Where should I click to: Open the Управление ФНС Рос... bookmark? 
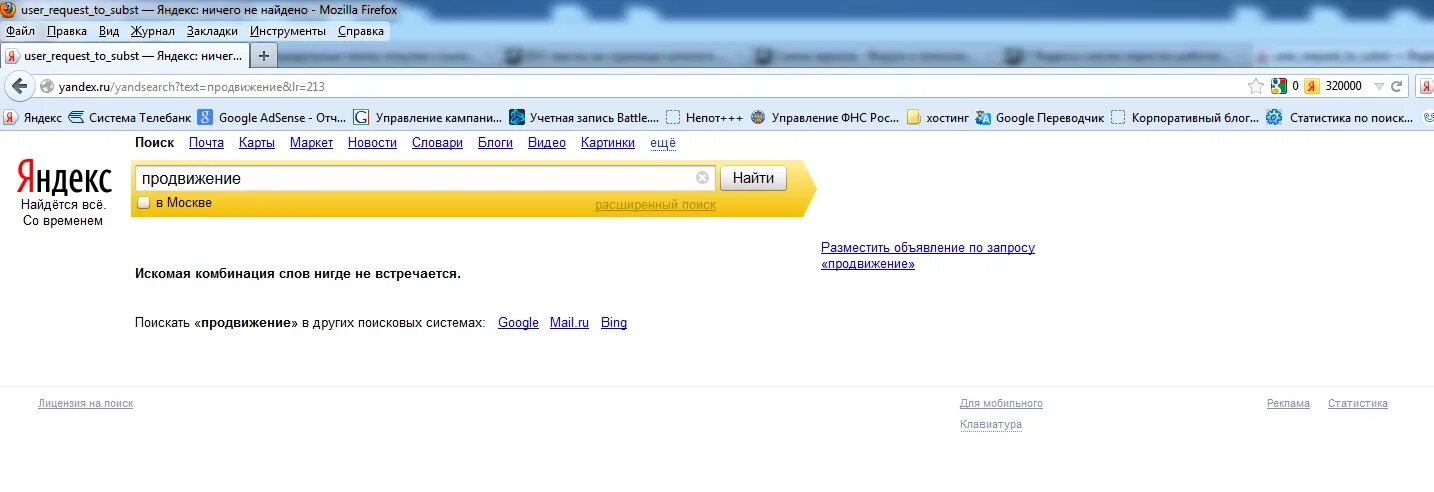pyautogui.click(x=825, y=117)
